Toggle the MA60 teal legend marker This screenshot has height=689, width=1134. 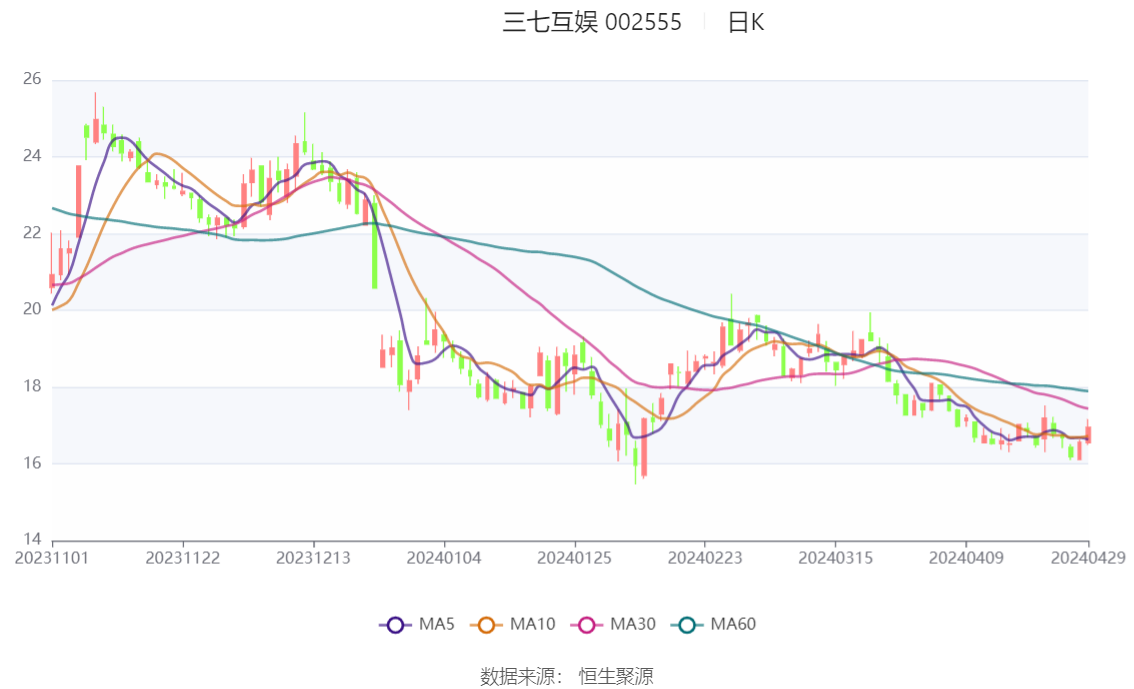[x=687, y=625]
